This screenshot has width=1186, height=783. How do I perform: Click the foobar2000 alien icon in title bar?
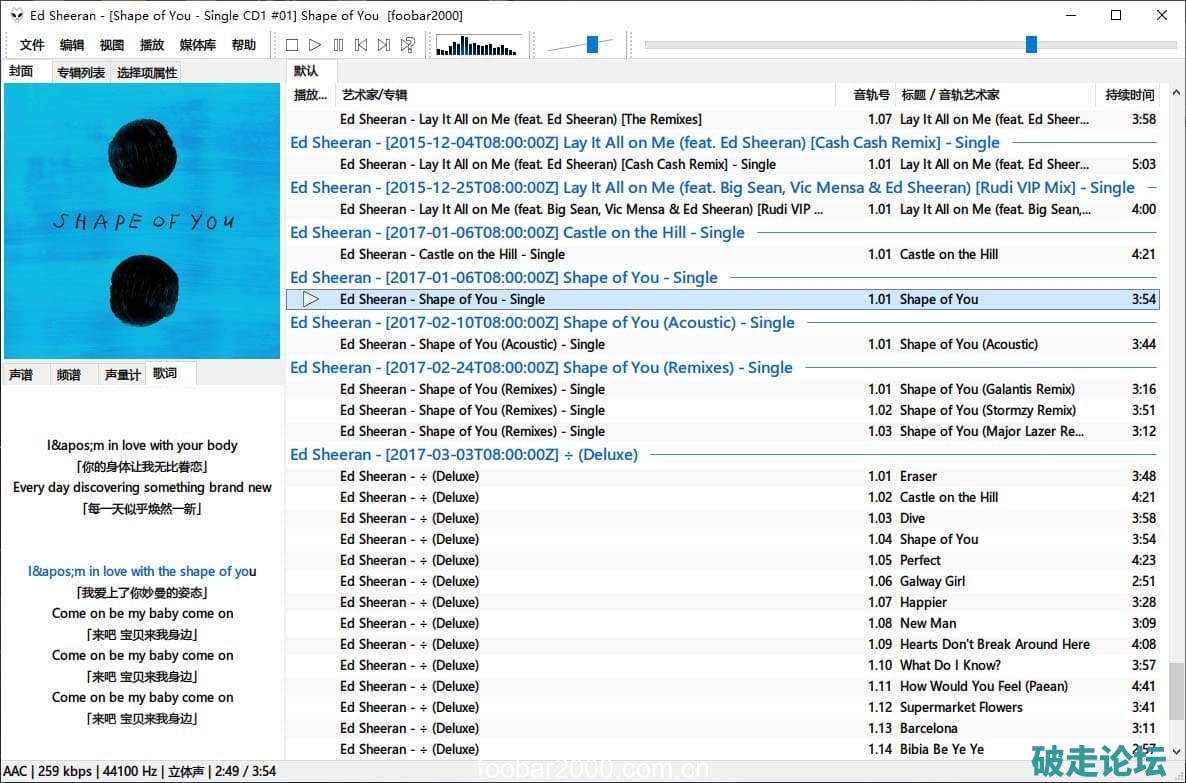[16, 15]
